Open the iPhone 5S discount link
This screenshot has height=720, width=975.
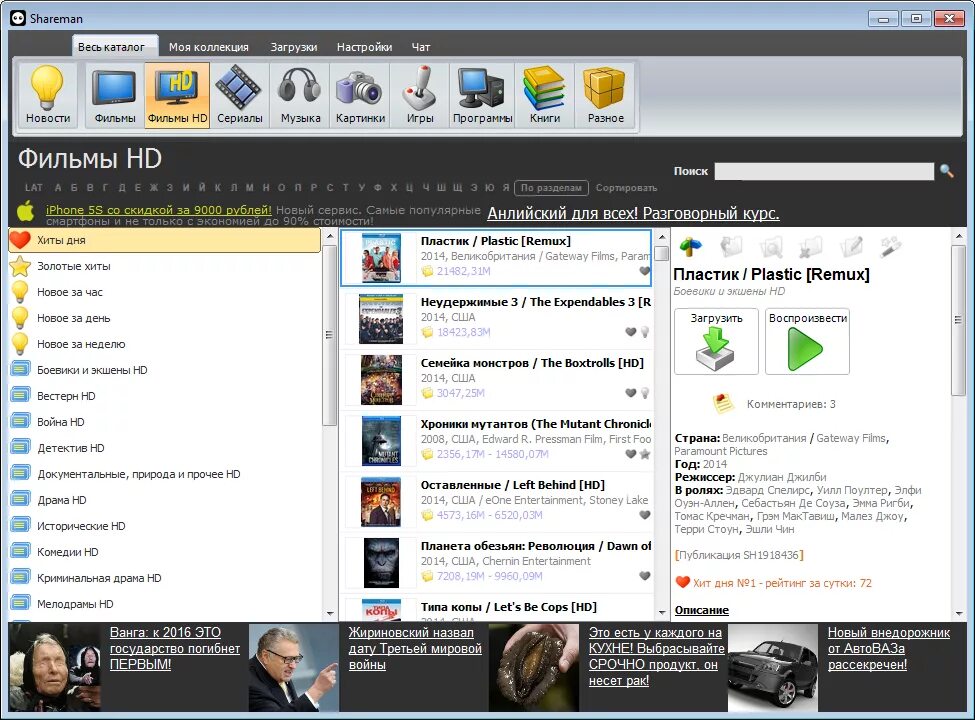(159, 210)
